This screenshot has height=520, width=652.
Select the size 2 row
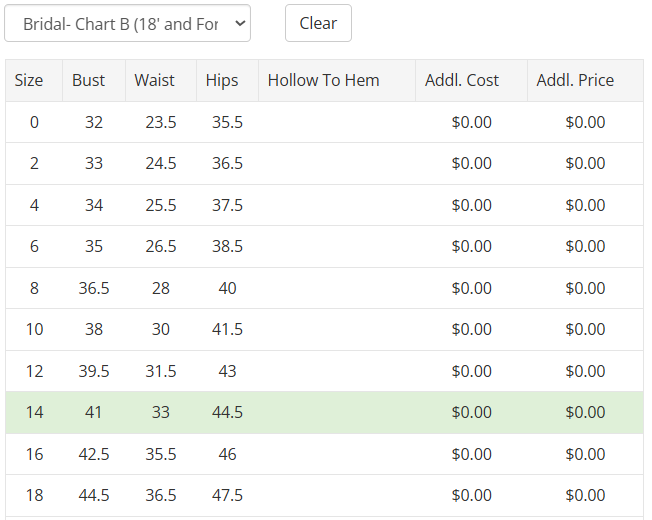35,163
